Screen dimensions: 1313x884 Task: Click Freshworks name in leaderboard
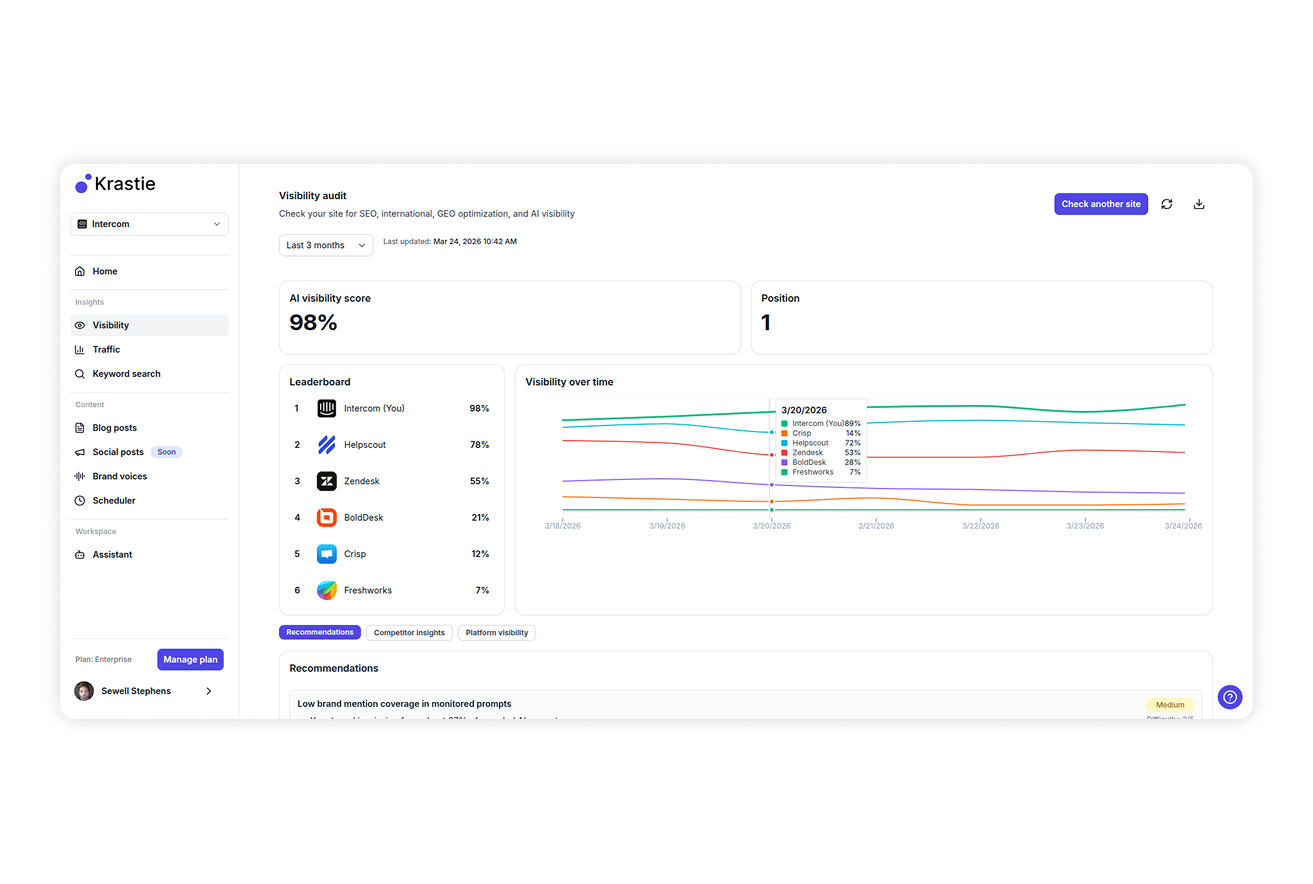tap(368, 590)
